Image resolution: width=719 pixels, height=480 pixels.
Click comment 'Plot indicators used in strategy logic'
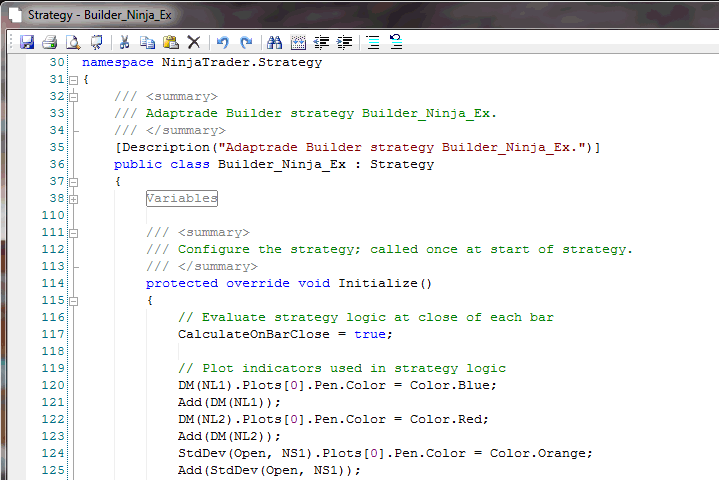(x=354, y=368)
